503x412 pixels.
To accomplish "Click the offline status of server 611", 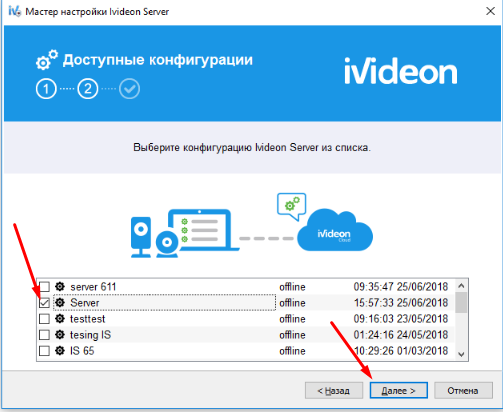I will pyautogui.click(x=292, y=287).
